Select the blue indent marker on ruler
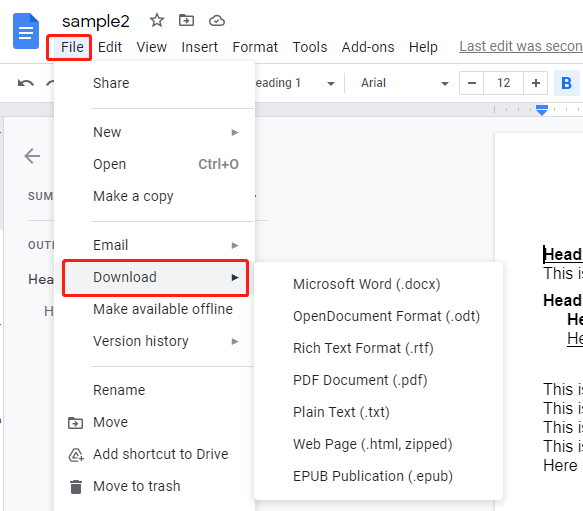This screenshot has width=583, height=511. click(x=542, y=110)
